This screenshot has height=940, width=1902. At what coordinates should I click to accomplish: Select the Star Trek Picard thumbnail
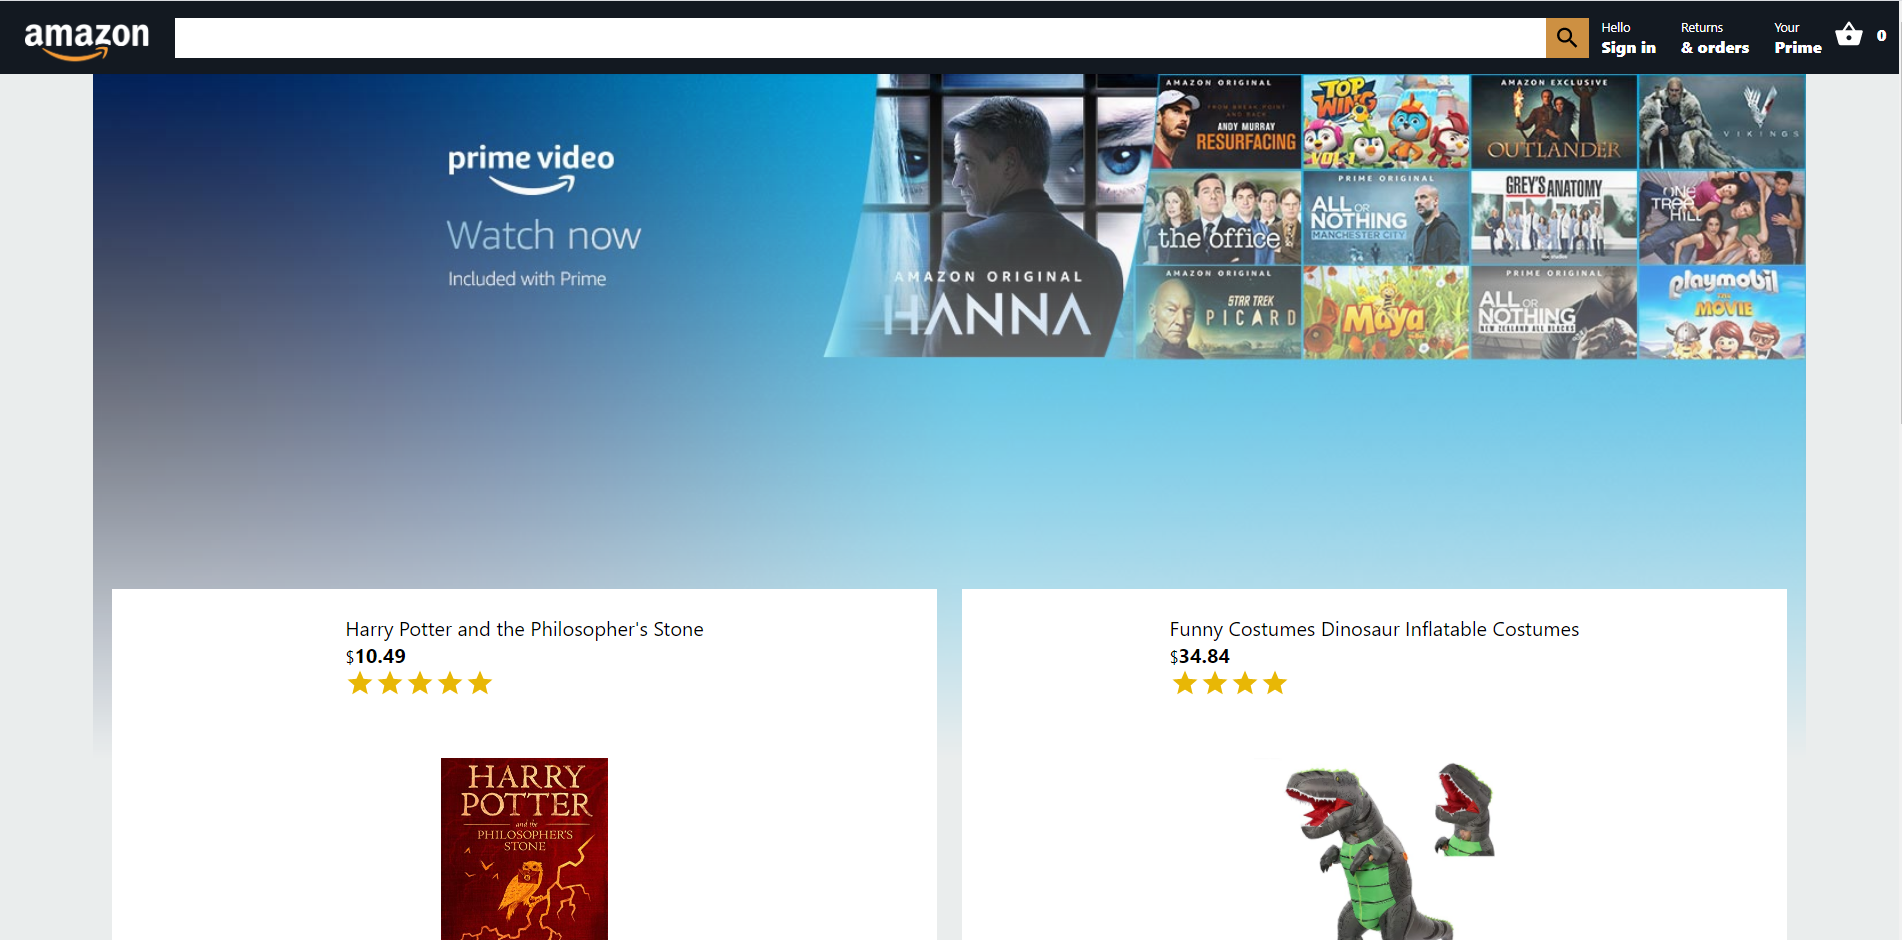coord(1217,312)
